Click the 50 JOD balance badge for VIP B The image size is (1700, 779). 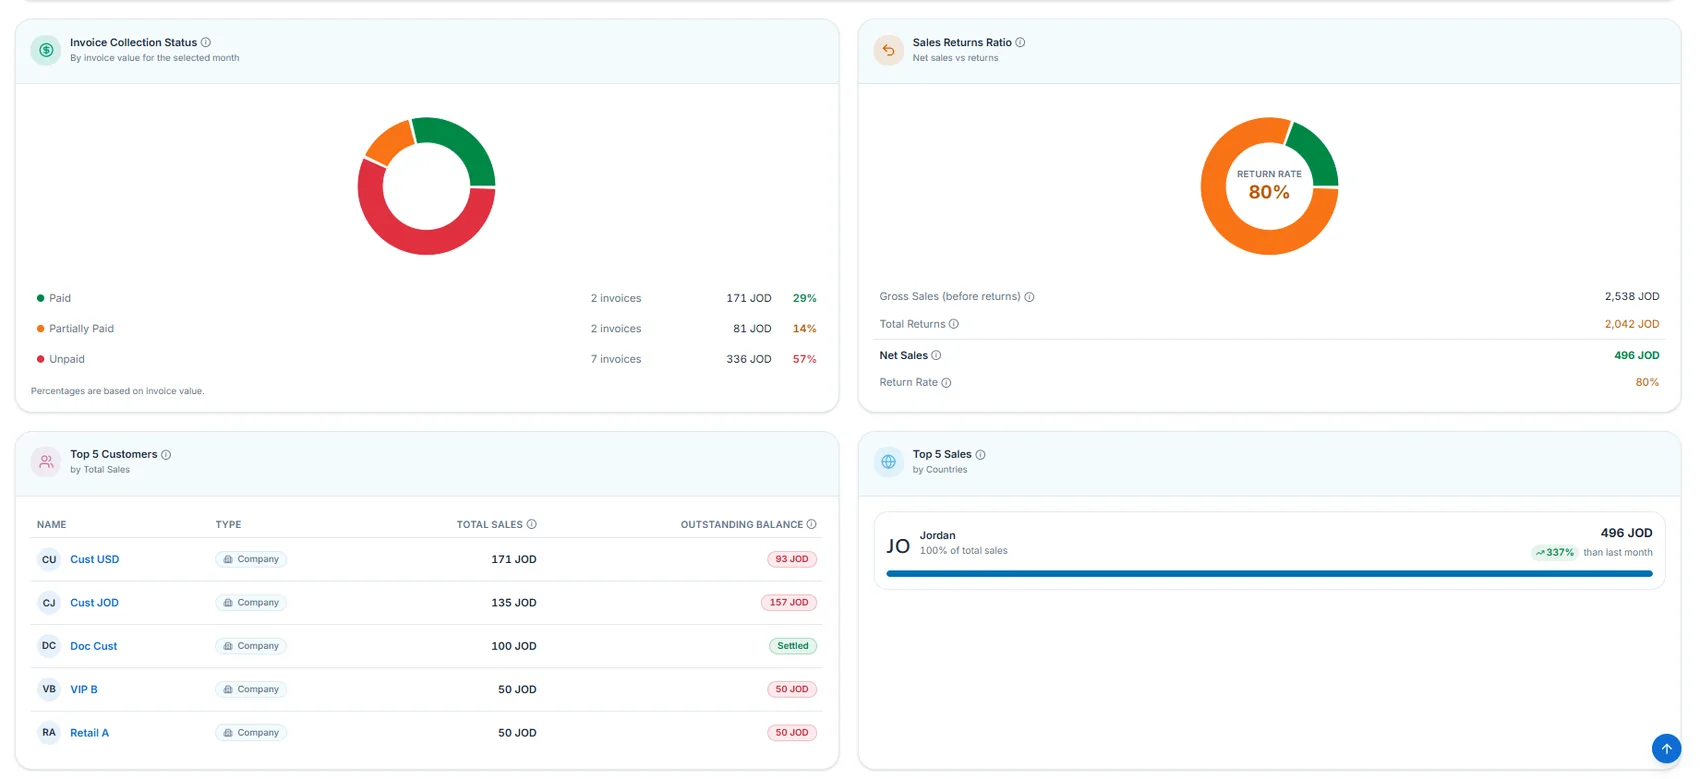pyautogui.click(x=792, y=689)
